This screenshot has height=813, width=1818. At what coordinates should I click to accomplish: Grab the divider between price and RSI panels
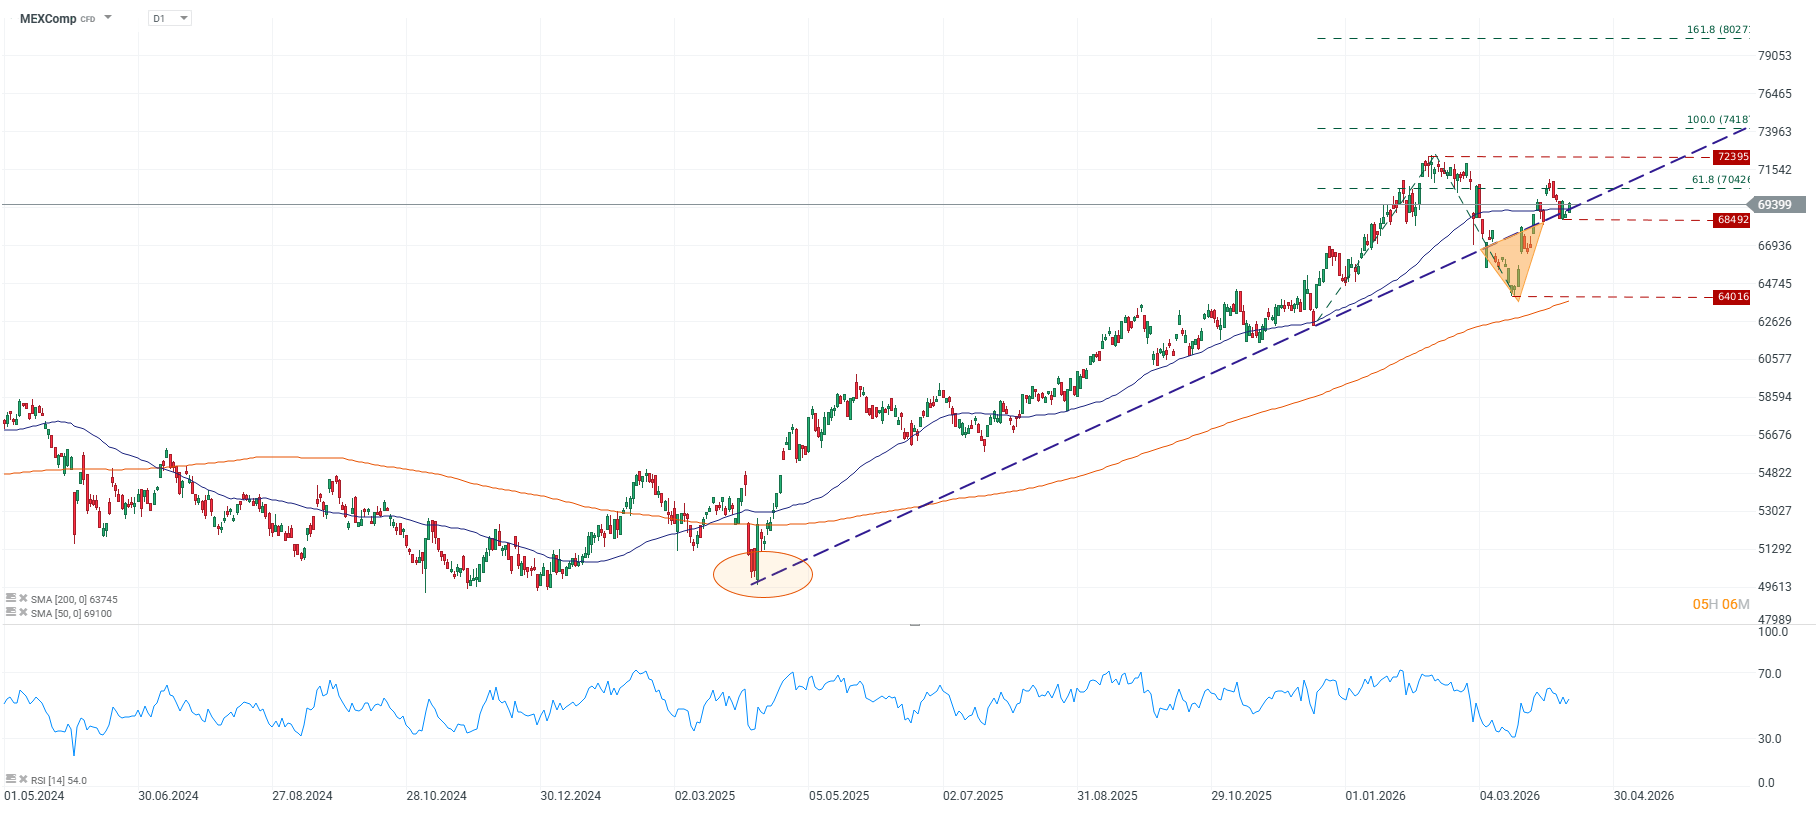pos(914,624)
